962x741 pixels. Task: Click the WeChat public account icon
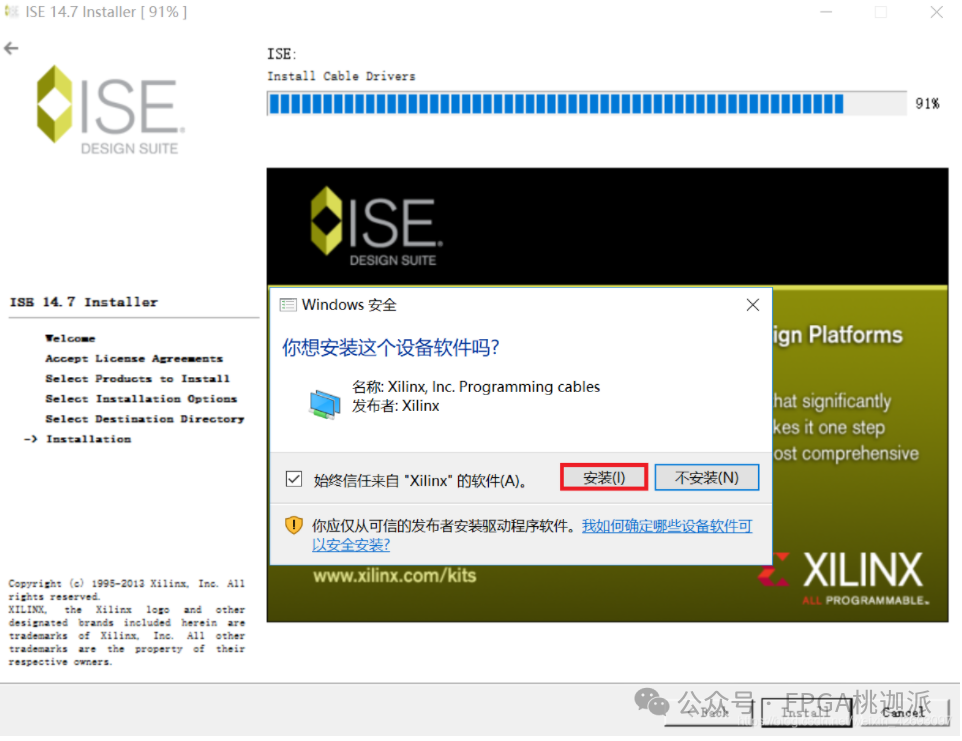point(652,704)
